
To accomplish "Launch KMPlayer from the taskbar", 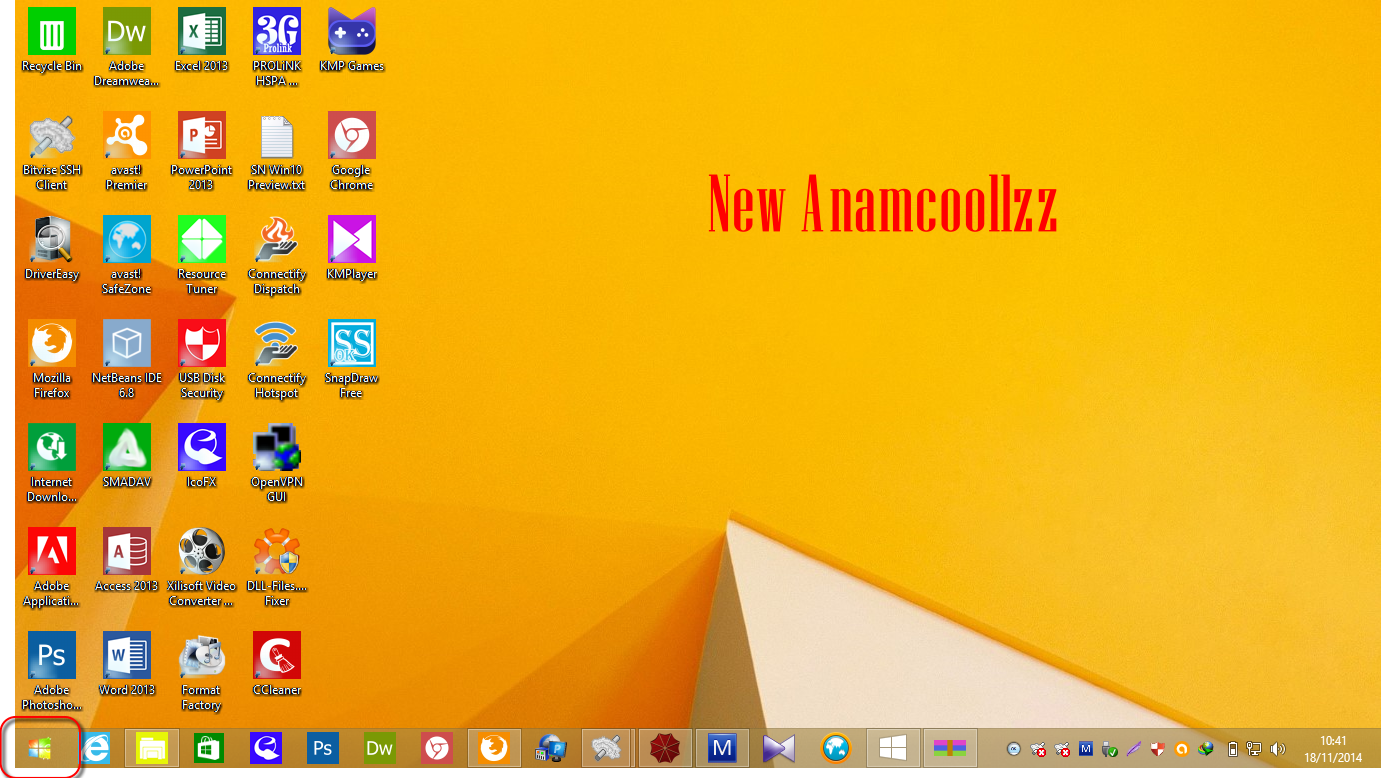I will (779, 747).
